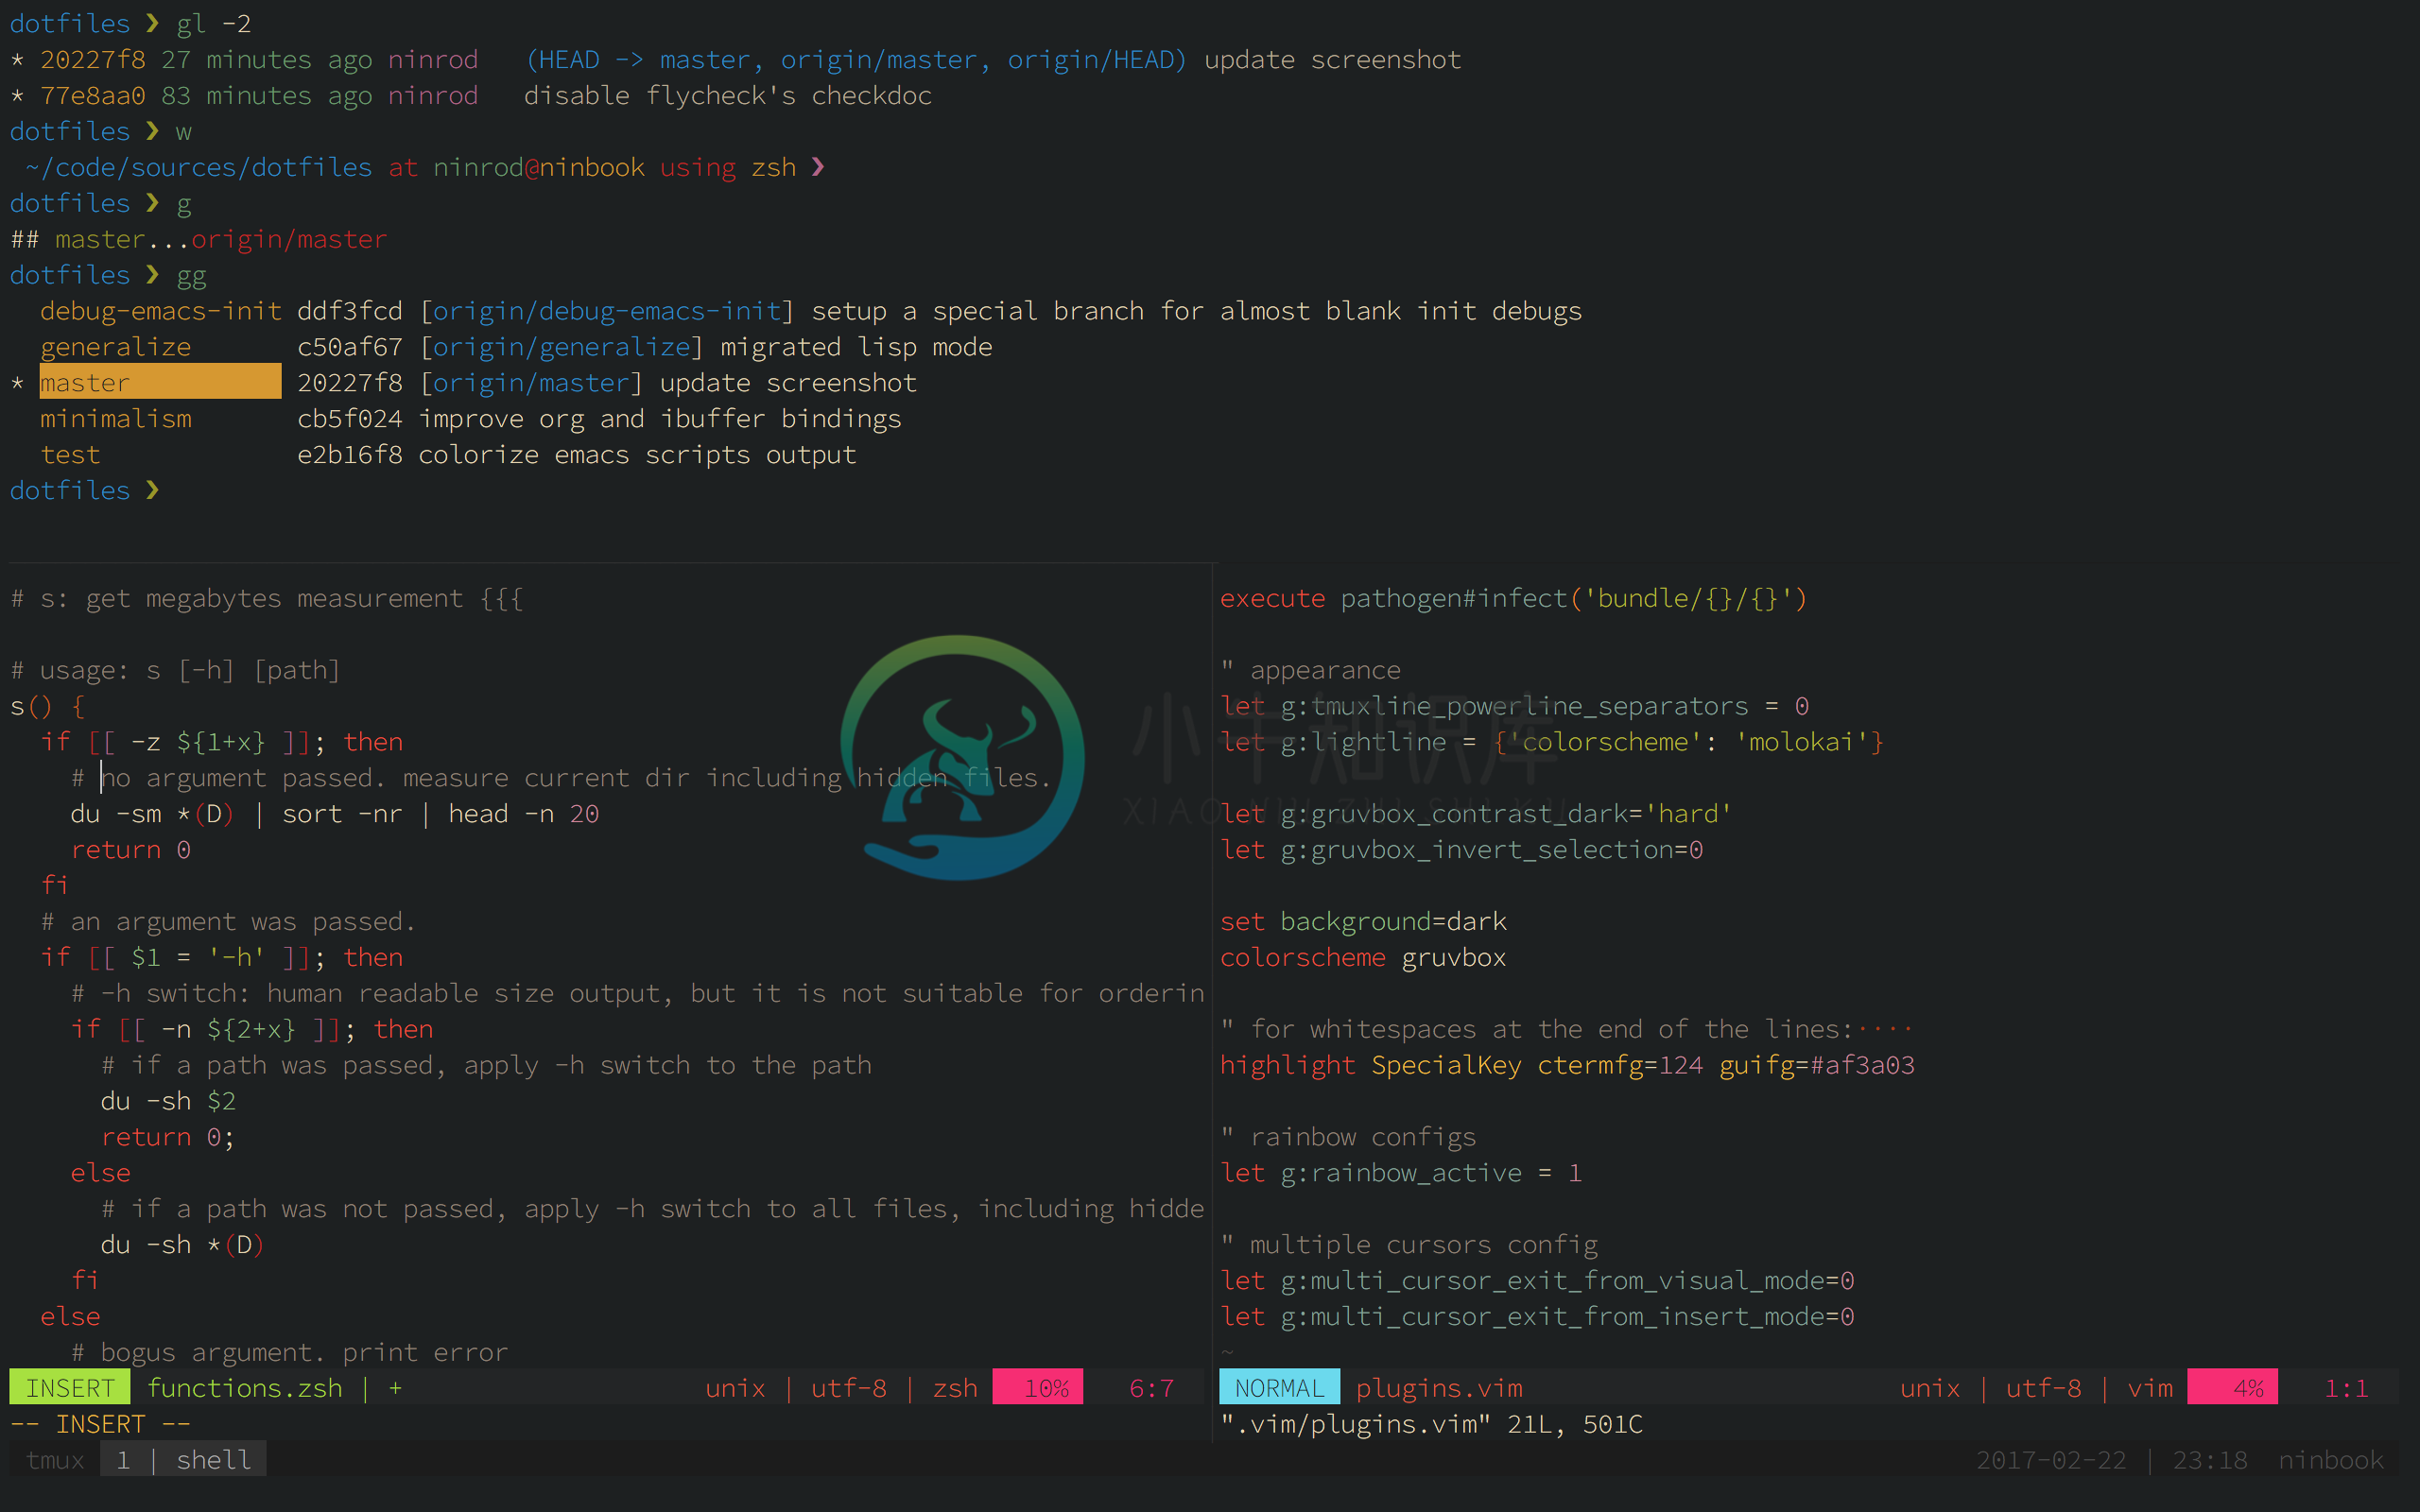Click the 'du -sm *(D) | sort -nr' line
The width and height of the screenshot is (2420, 1512).
335,815
